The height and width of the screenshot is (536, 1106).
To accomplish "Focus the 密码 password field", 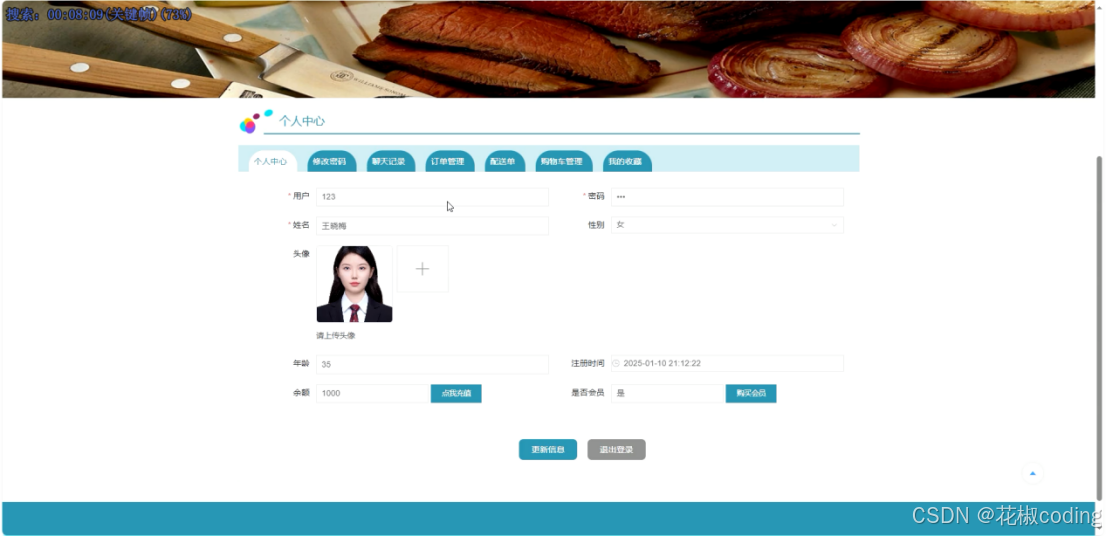I will point(727,197).
